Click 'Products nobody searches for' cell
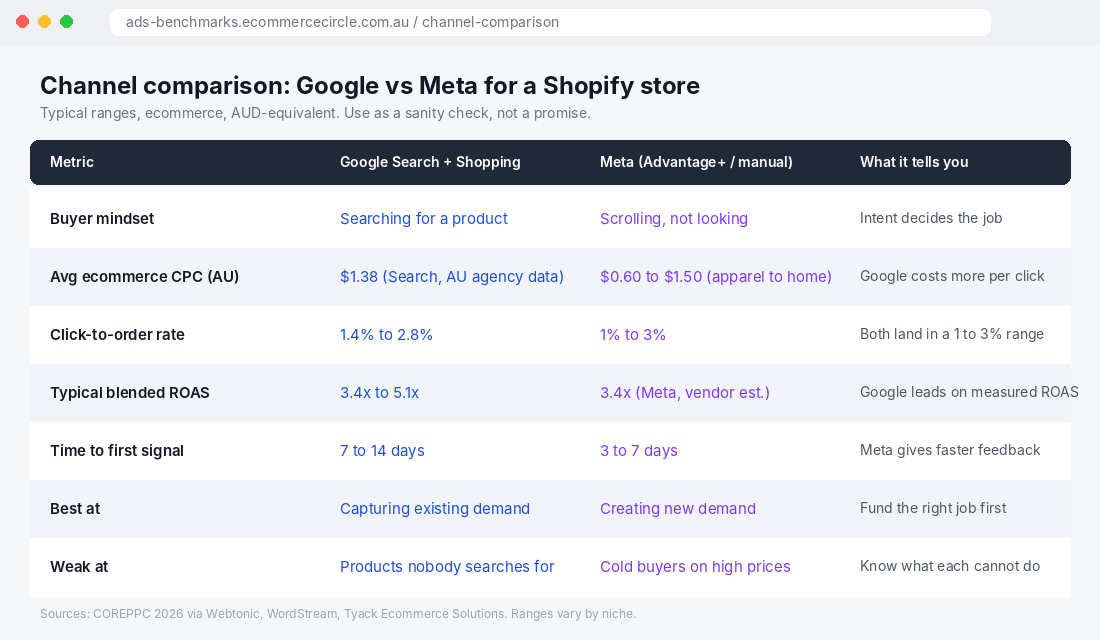 [447, 567]
